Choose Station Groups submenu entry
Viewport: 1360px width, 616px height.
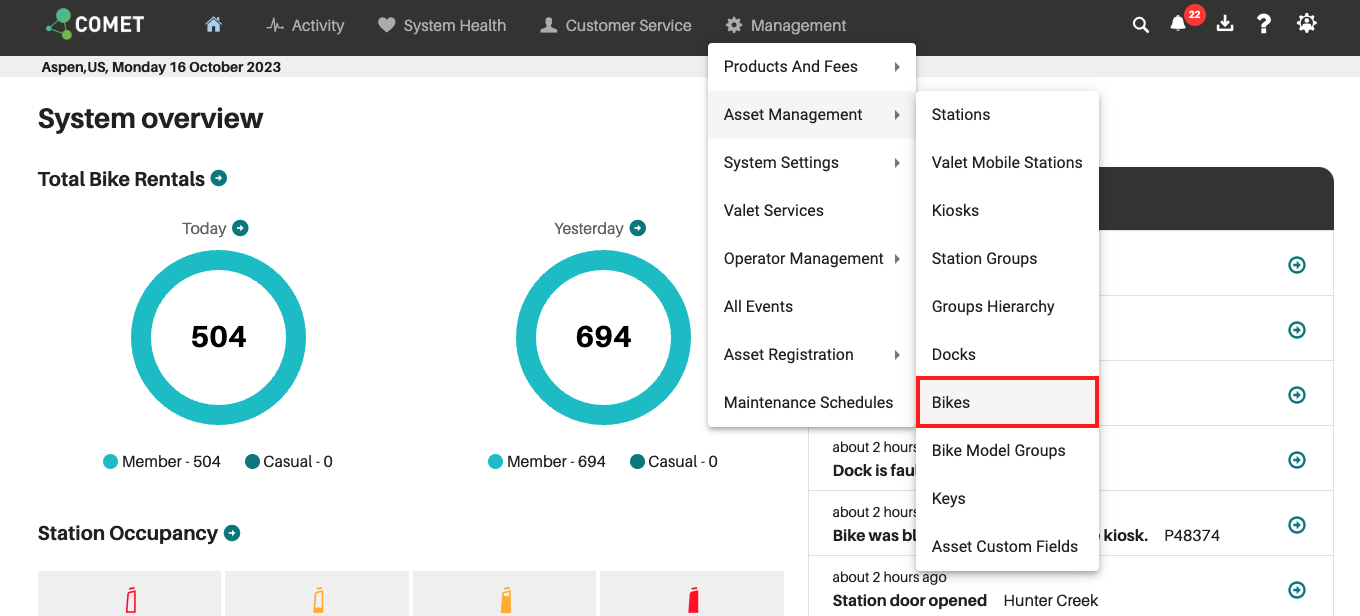pyautogui.click(x=1007, y=259)
